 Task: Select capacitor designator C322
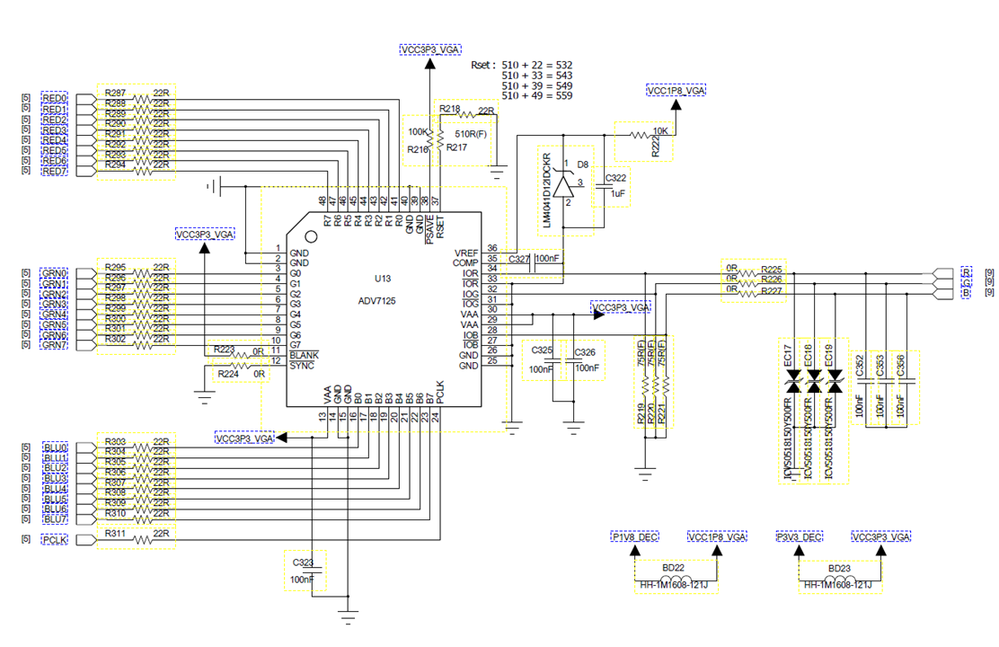616,178
